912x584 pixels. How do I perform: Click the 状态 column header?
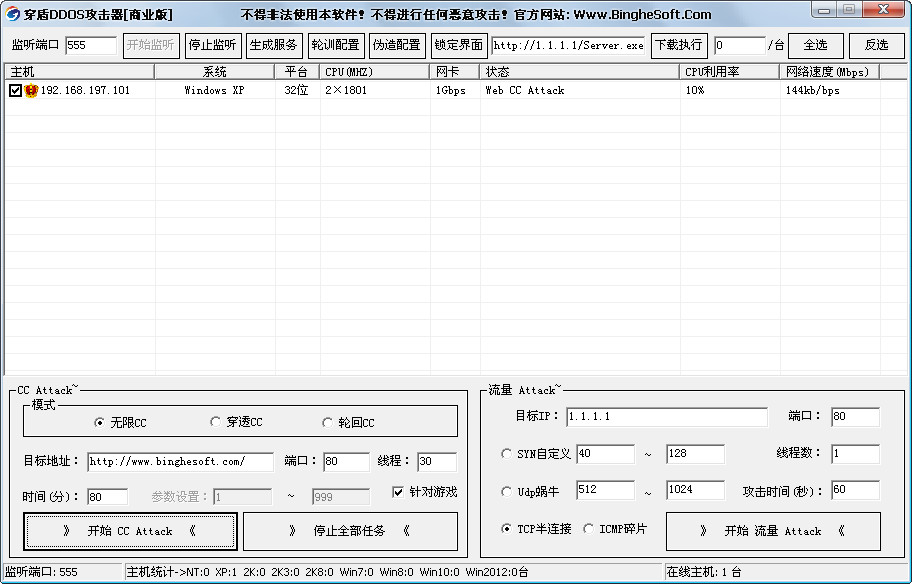(580, 72)
